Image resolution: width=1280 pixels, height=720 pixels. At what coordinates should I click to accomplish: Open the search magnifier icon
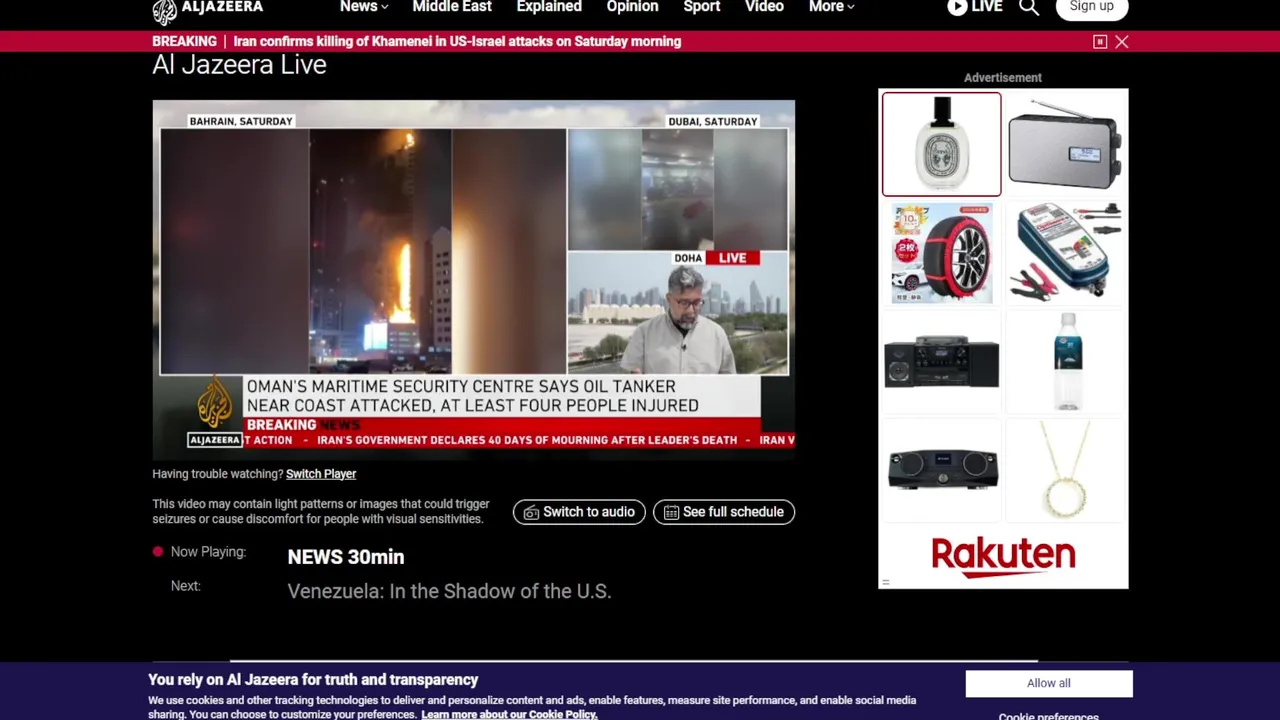(x=1028, y=7)
